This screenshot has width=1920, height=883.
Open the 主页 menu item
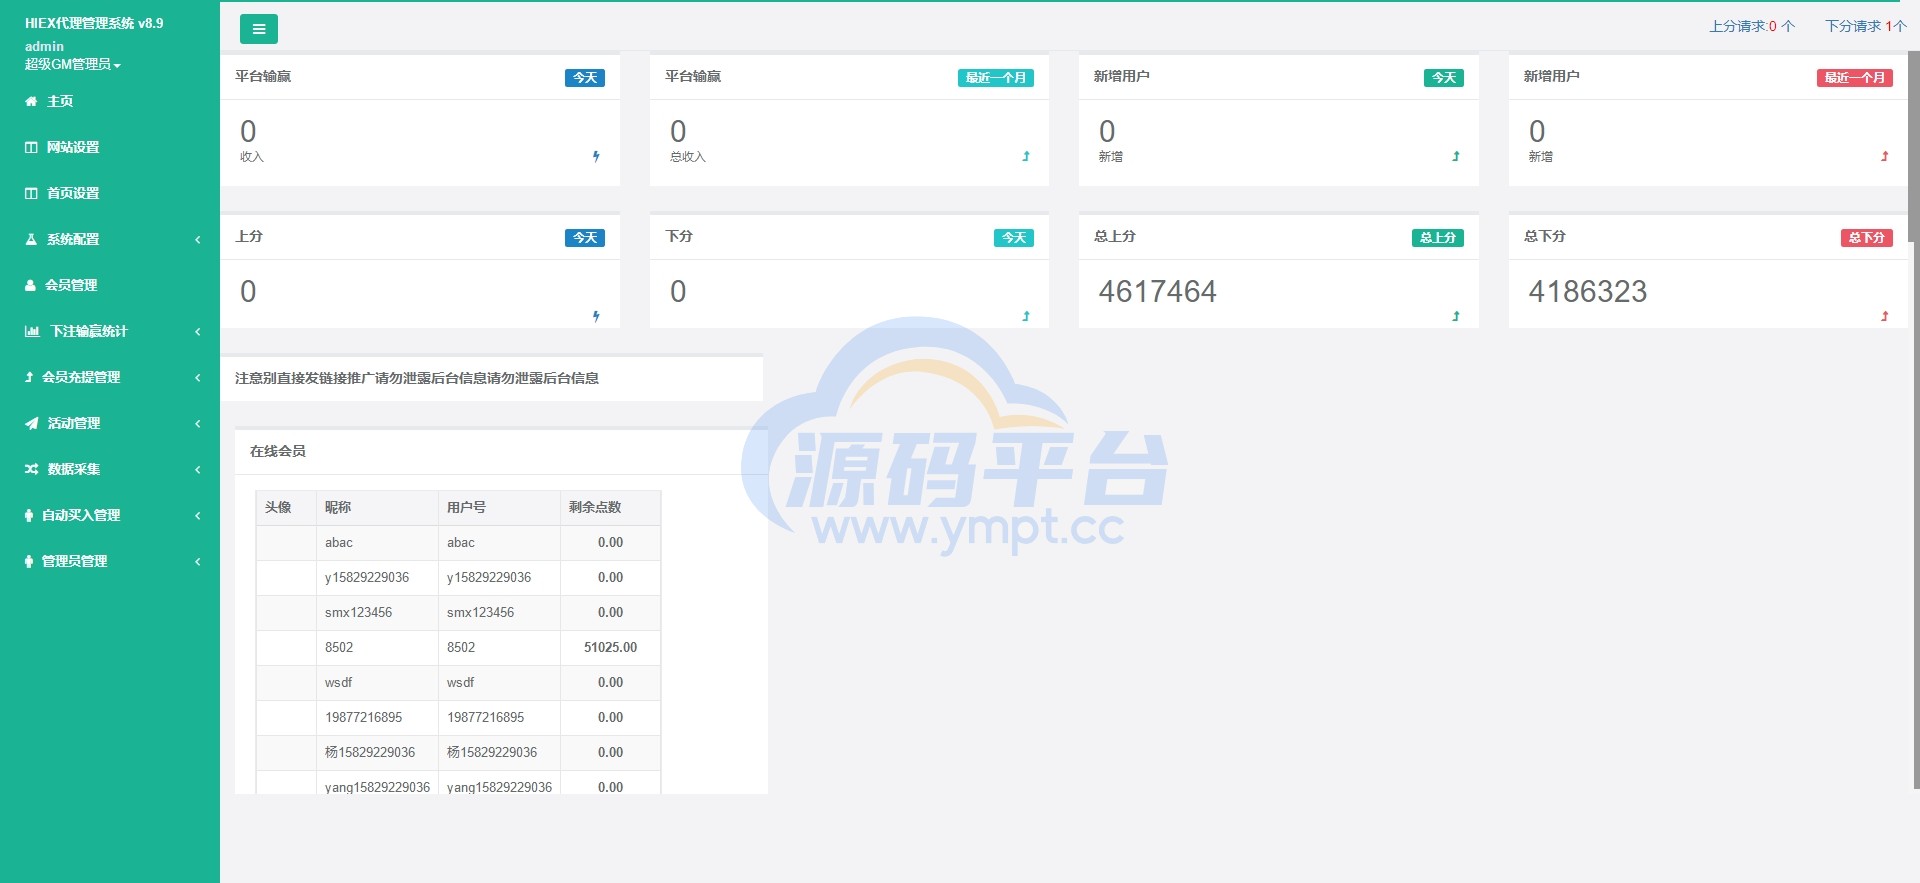(110, 101)
